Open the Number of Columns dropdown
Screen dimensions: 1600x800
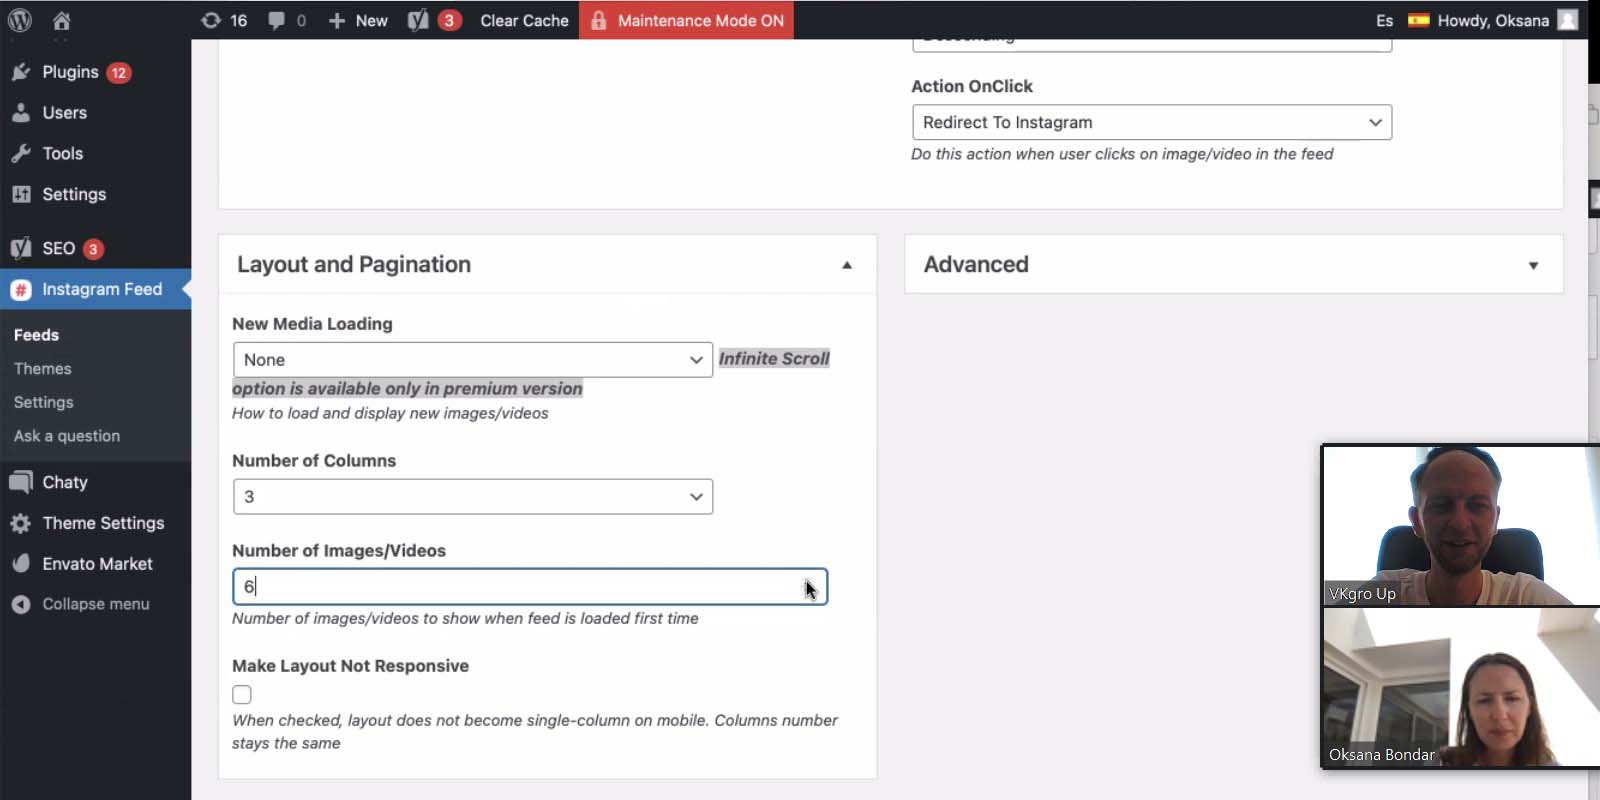point(473,497)
